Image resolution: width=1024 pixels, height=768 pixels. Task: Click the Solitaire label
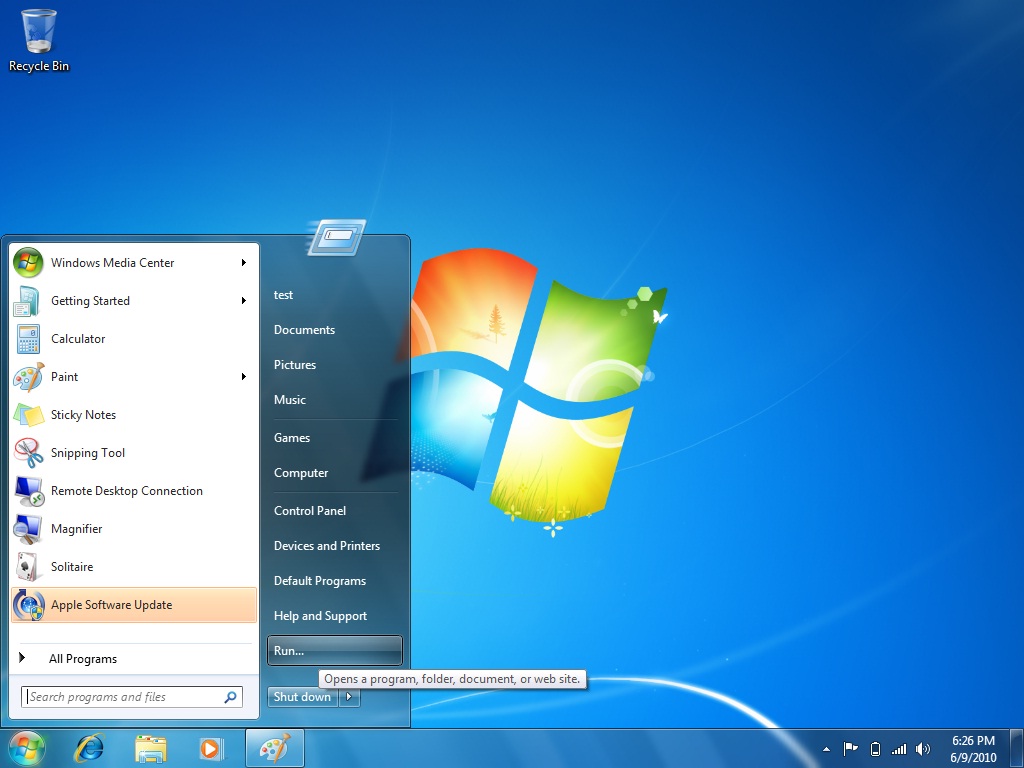[72, 567]
